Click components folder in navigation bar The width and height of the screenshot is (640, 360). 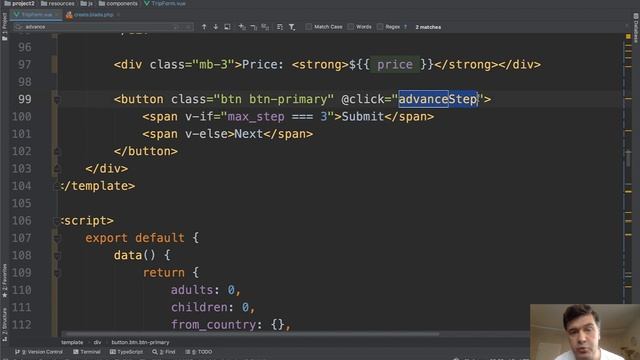pos(118,4)
